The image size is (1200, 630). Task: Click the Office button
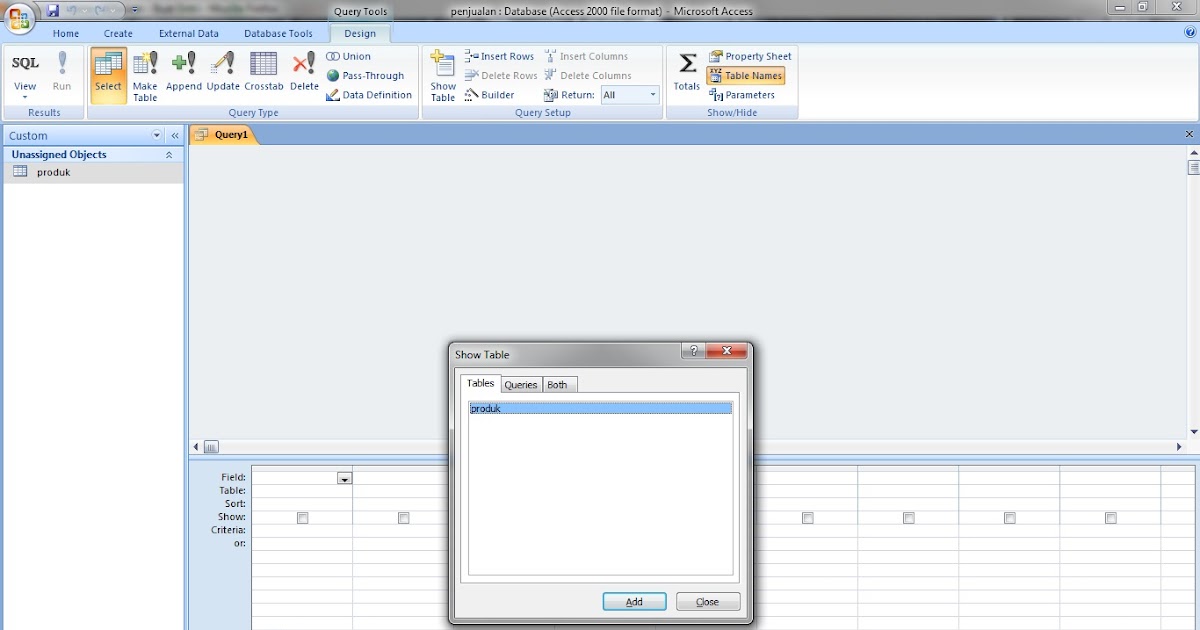[x=18, y=17]
